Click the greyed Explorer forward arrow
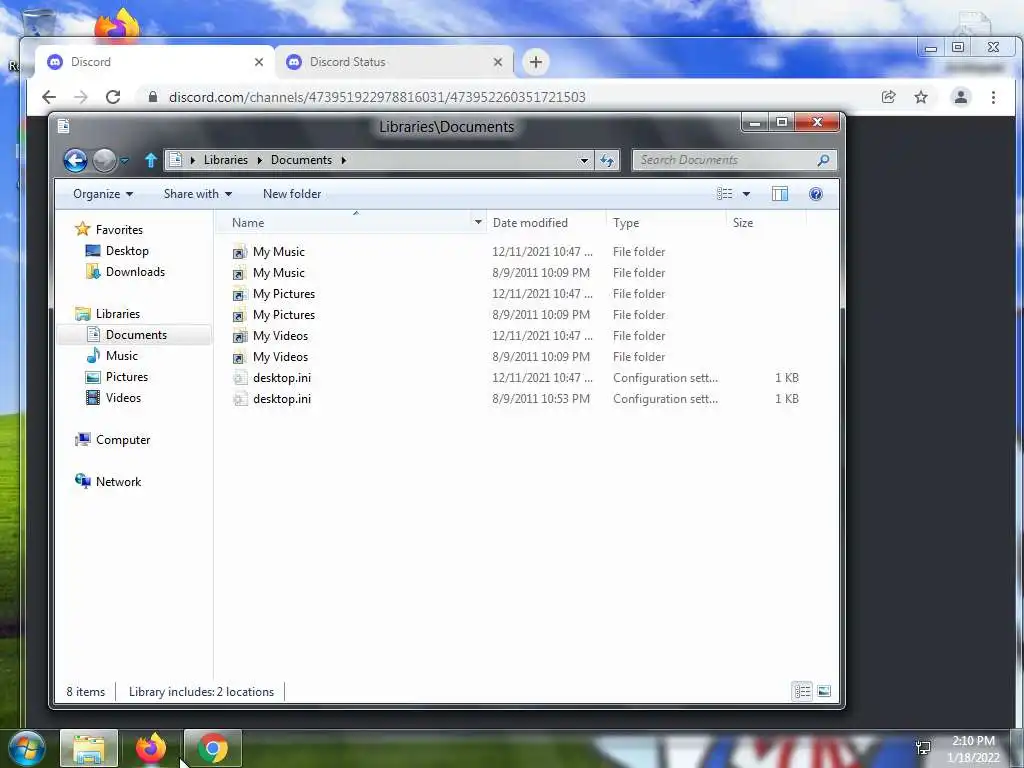The height and width of the screenshot is (768, 1024). click(104, 160)
